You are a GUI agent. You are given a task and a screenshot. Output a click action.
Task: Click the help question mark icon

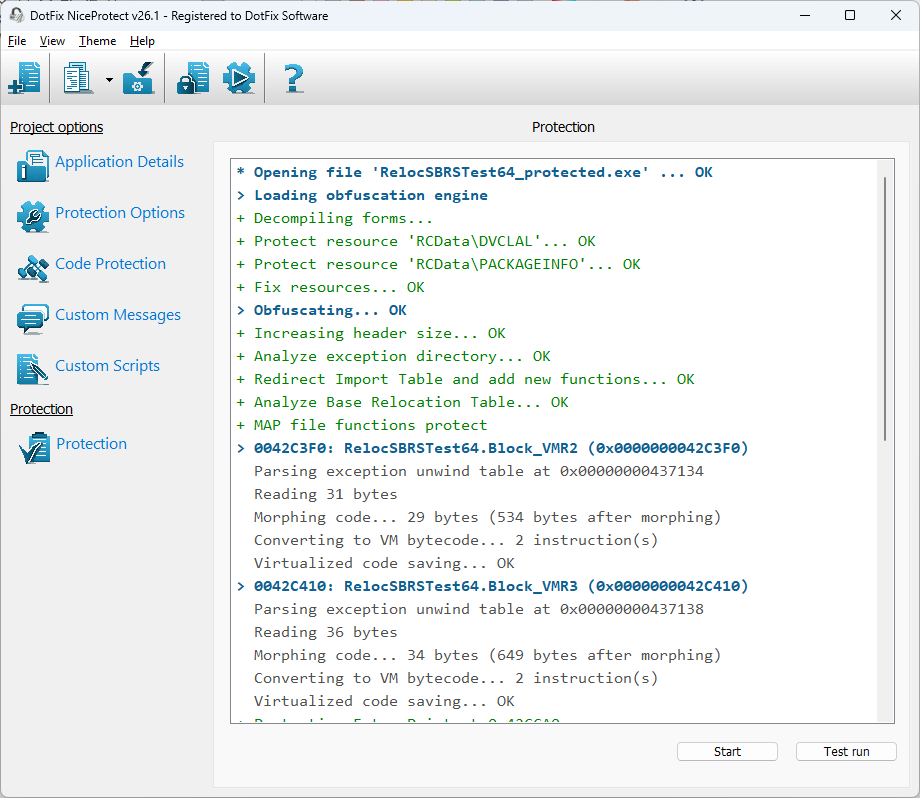(293, 78)
